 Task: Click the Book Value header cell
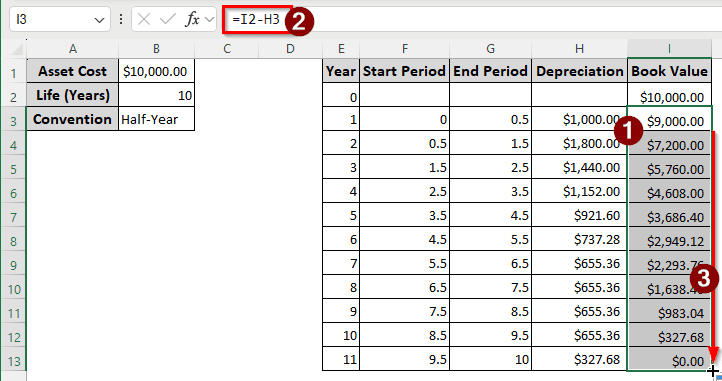(x=669, y=71)
